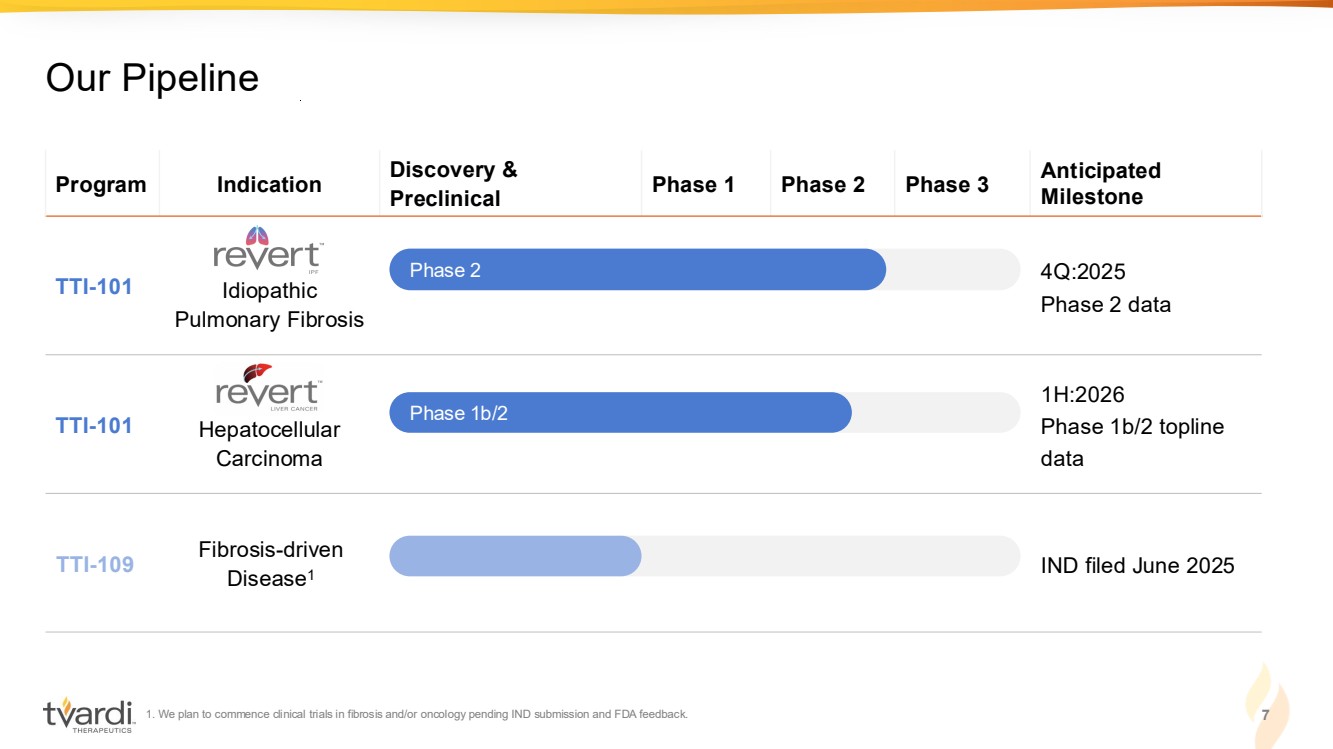Select the Discovery & Preclinical column header

453,184
